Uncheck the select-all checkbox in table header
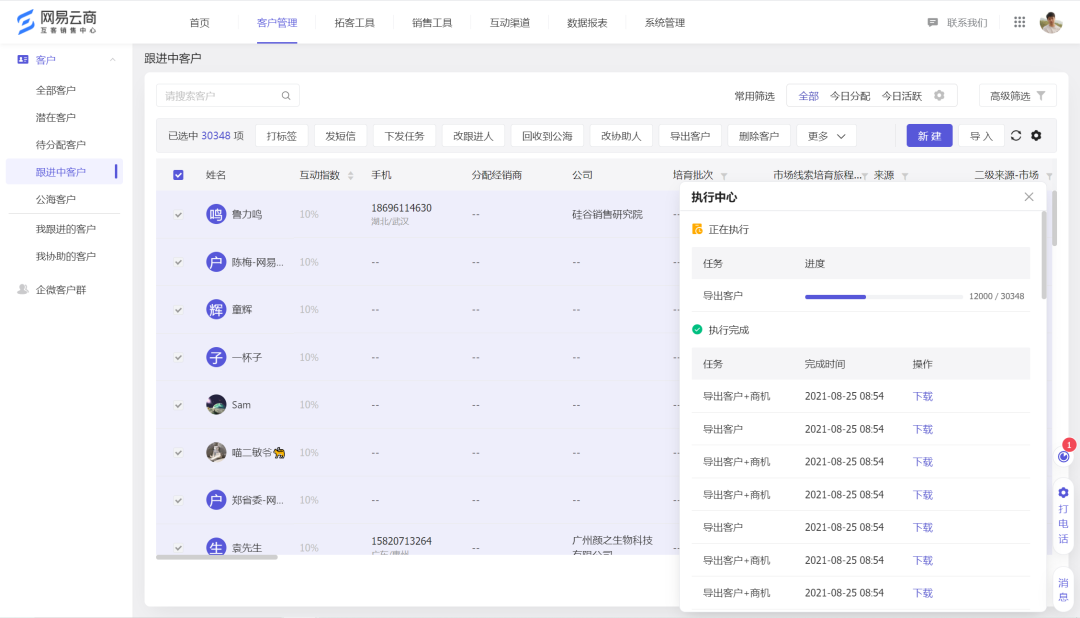Image resolution: width=1080 pixels, height=618 pixels. pyautogui.click(x=178, y=174)
